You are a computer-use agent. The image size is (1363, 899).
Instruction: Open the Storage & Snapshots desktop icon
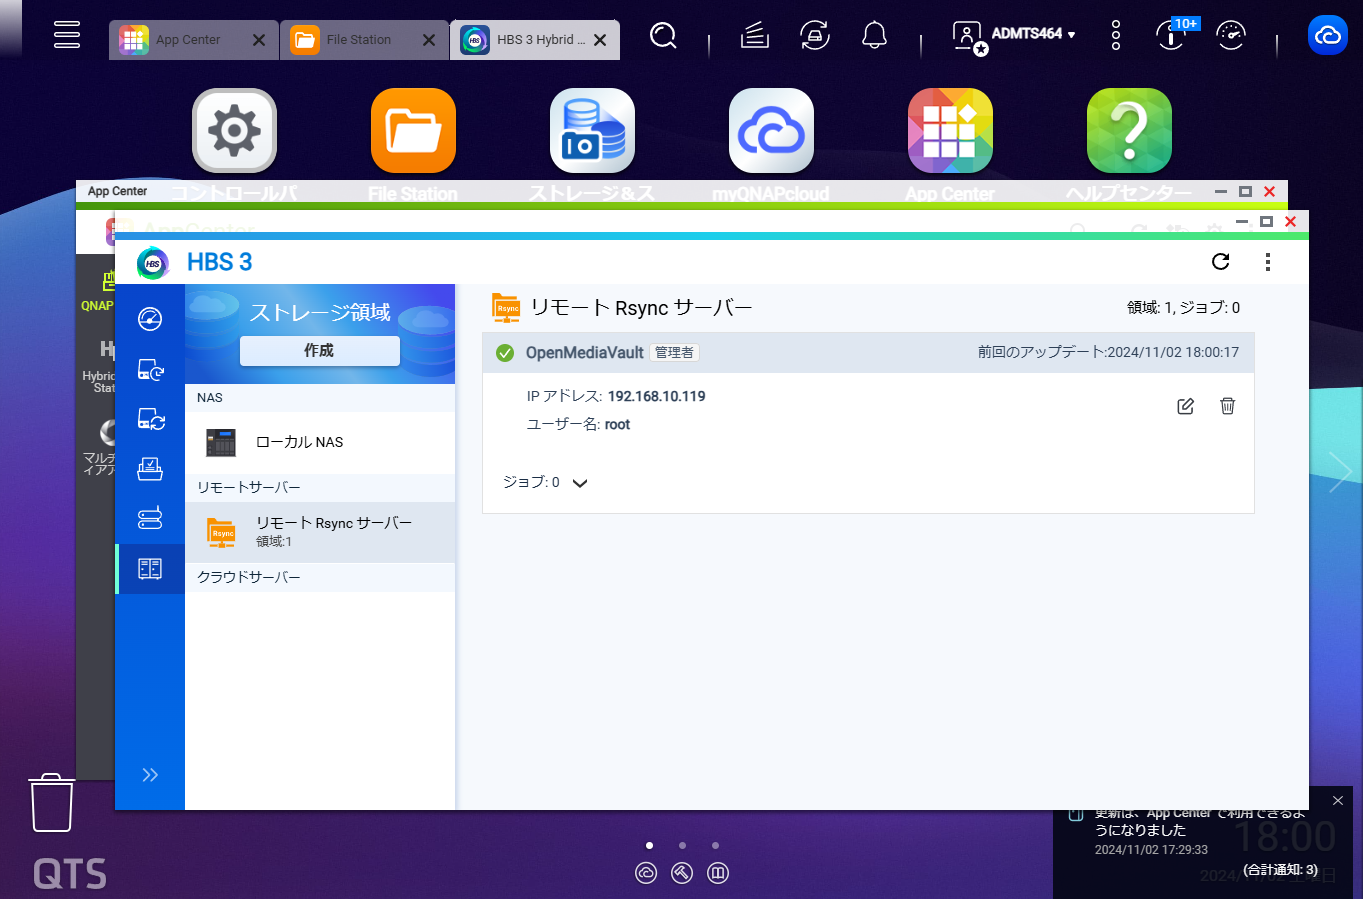tap(592, 131)
